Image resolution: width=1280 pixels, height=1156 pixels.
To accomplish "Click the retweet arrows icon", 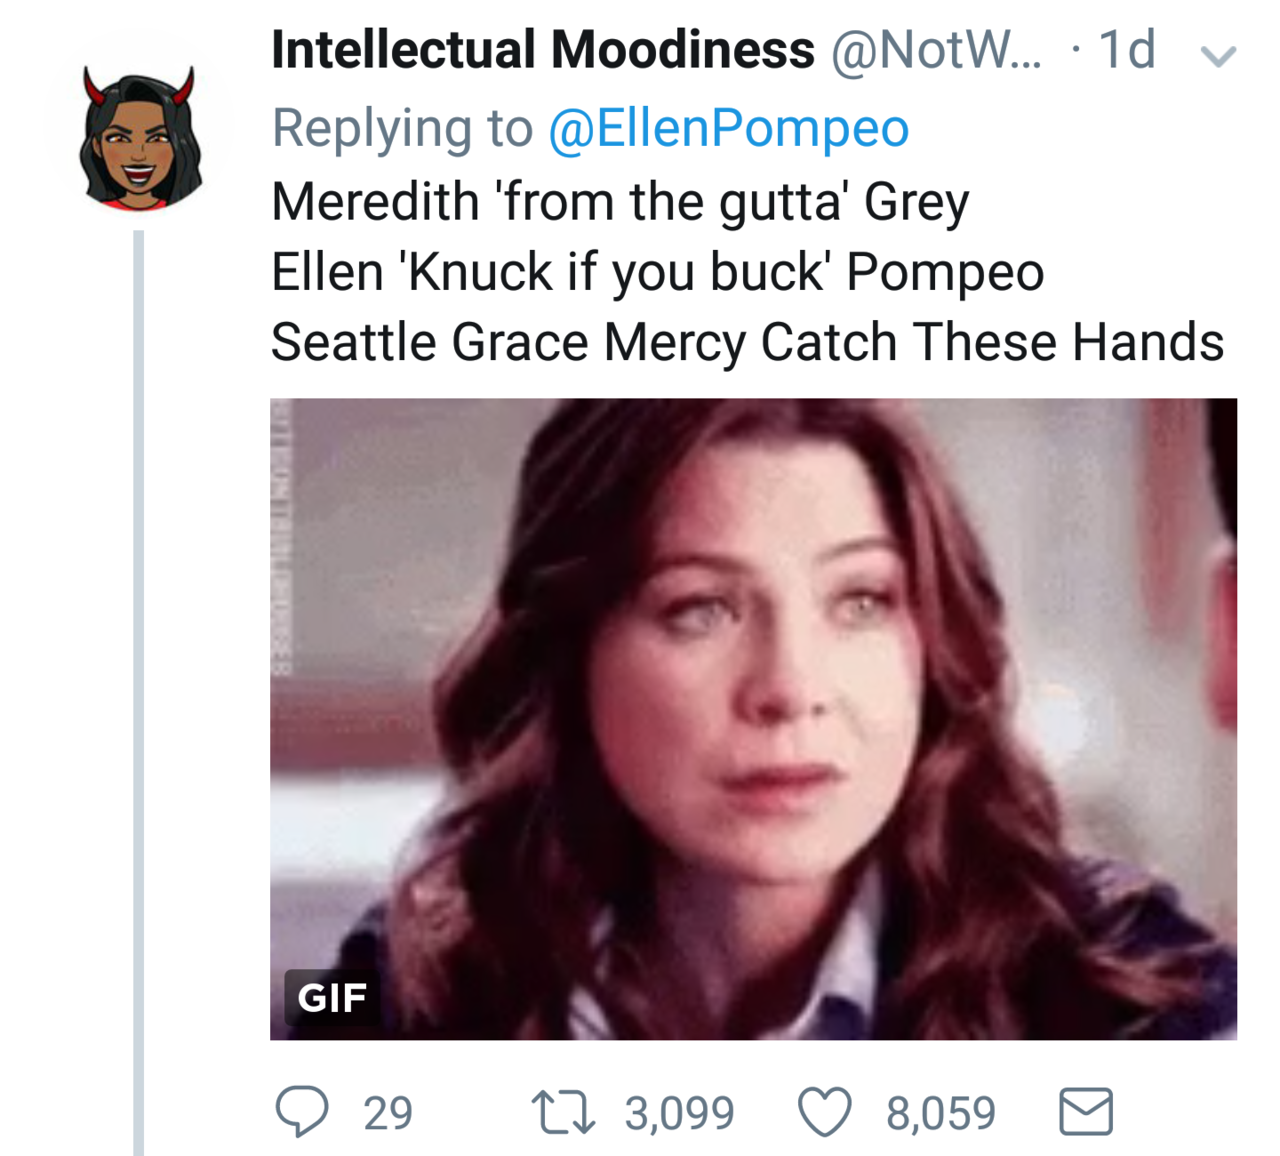I will pos(563,1113).
